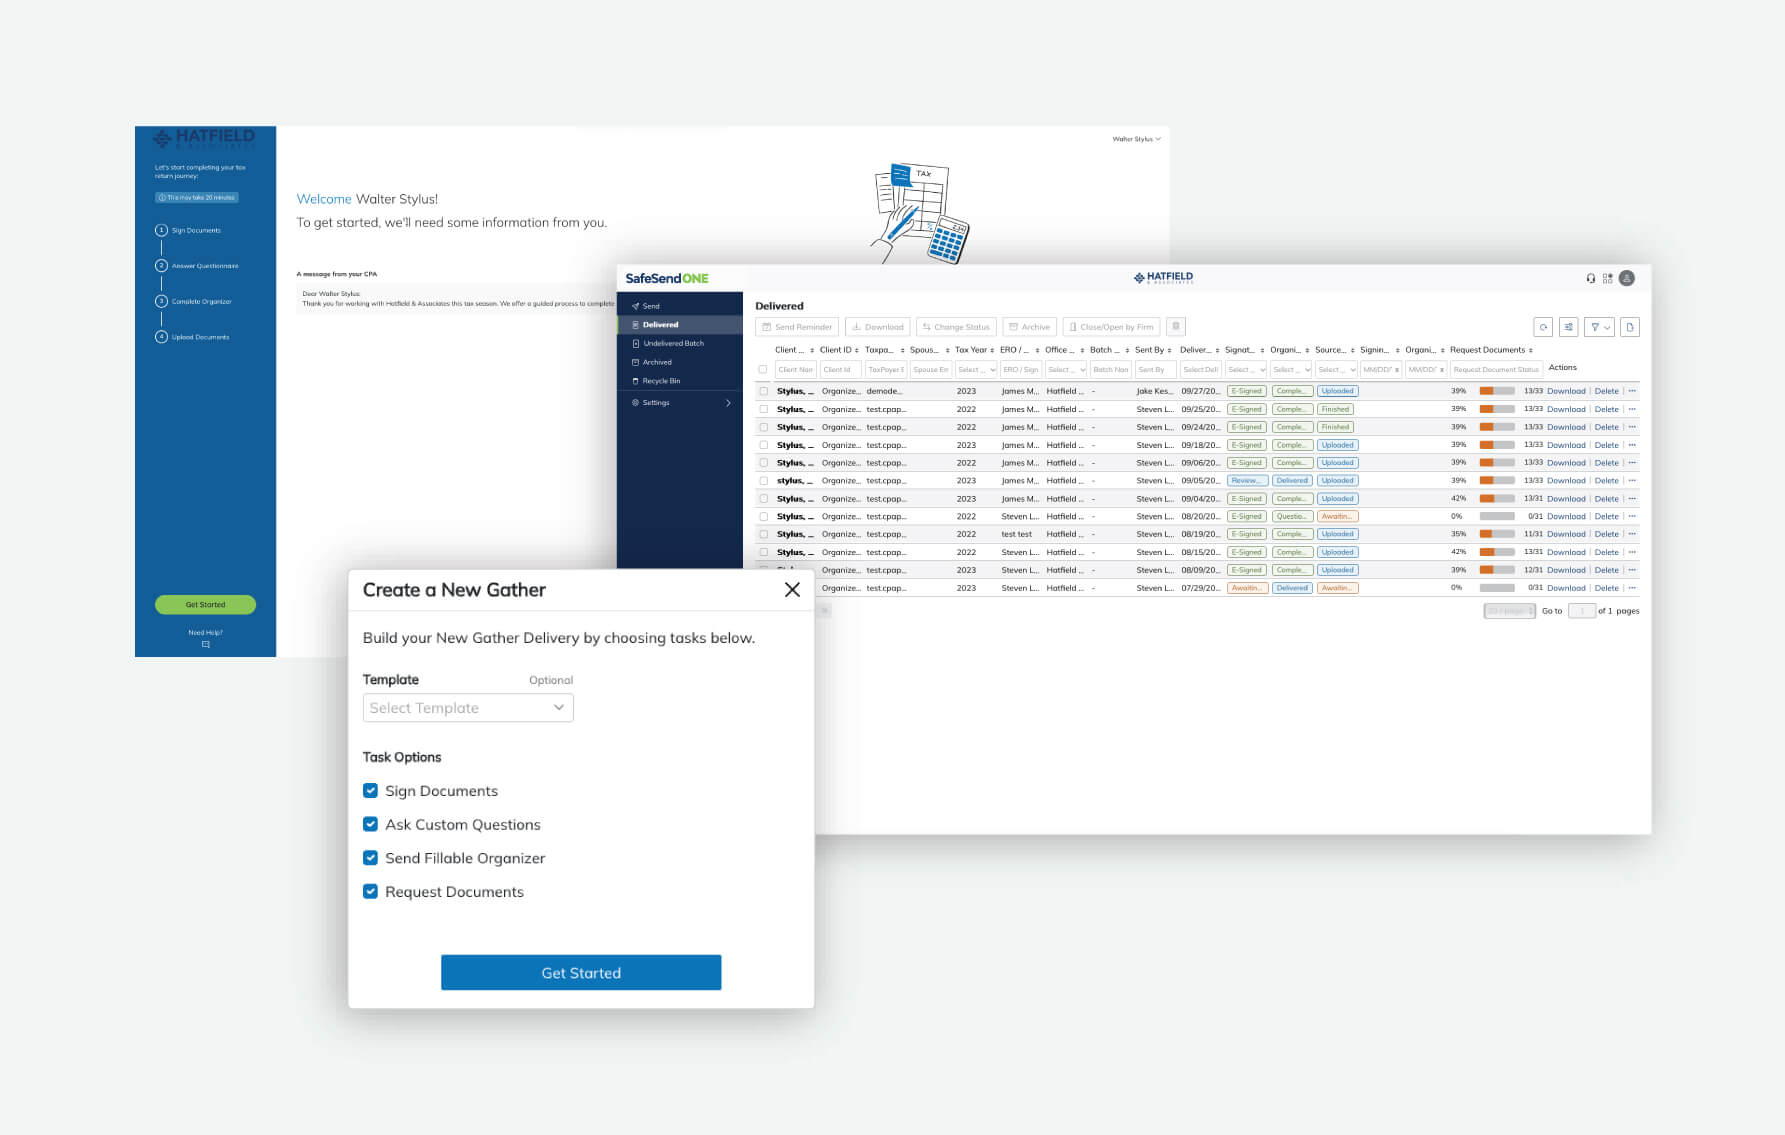Expand the Settings sidebar item

click(680, 403)
